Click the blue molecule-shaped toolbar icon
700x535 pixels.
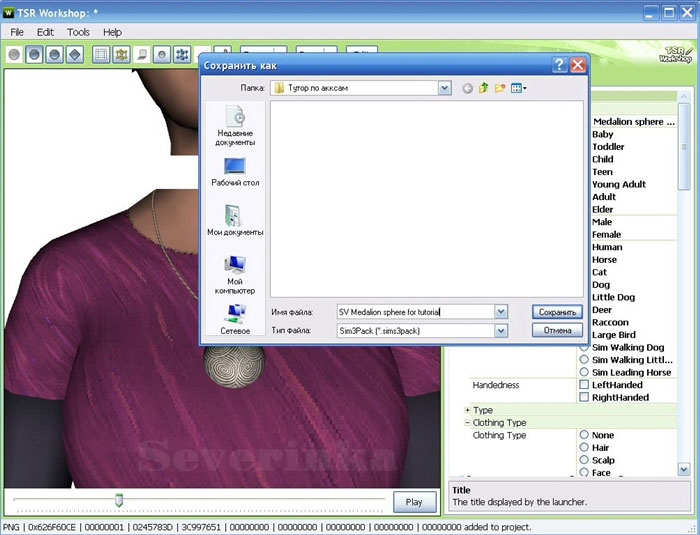pyautogui.click(x=182, y=54)
